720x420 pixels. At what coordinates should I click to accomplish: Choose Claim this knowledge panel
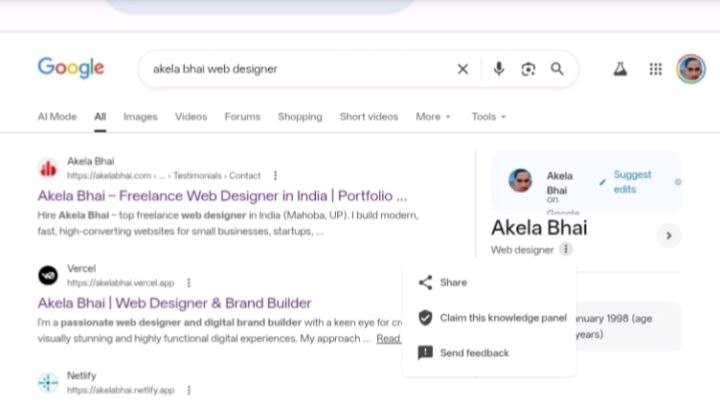pos(489,318)
